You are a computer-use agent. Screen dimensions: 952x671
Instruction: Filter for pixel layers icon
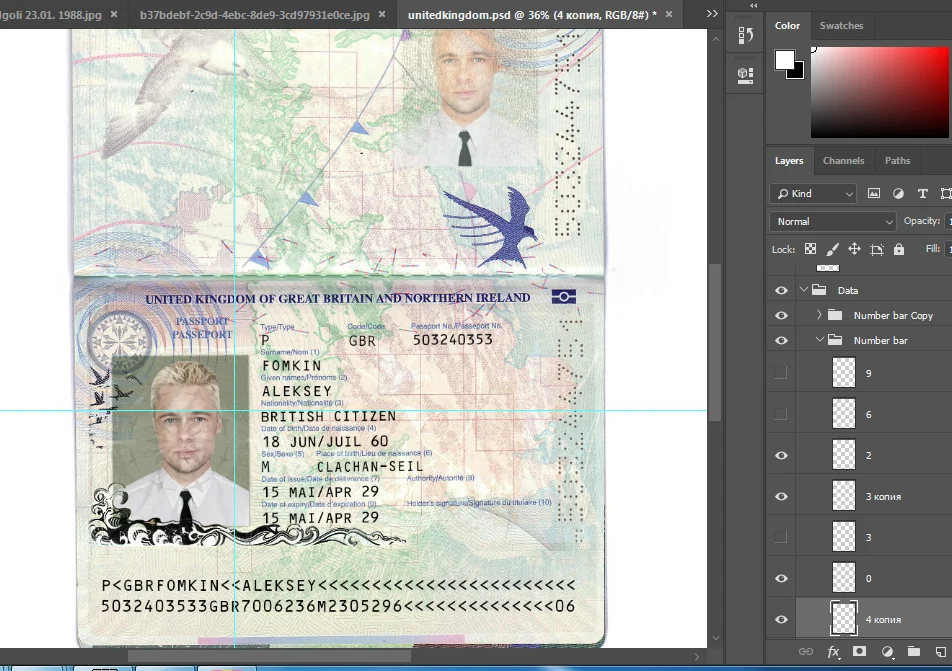tap(874, 193)
